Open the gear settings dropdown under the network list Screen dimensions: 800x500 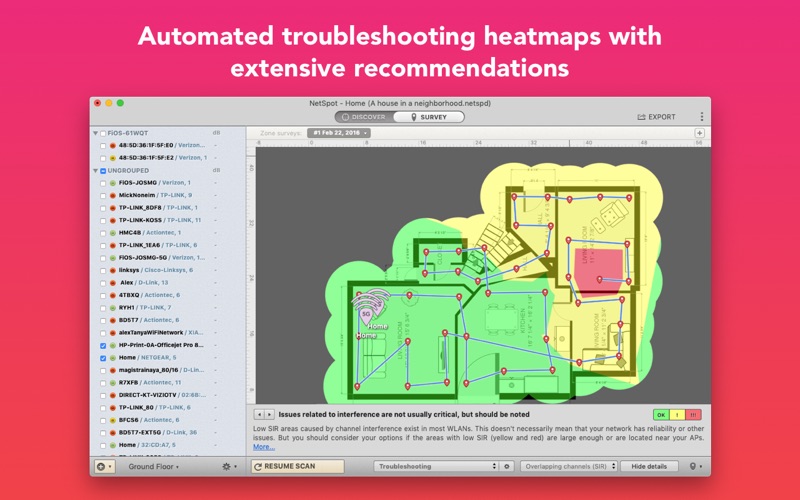pos(230,466)
